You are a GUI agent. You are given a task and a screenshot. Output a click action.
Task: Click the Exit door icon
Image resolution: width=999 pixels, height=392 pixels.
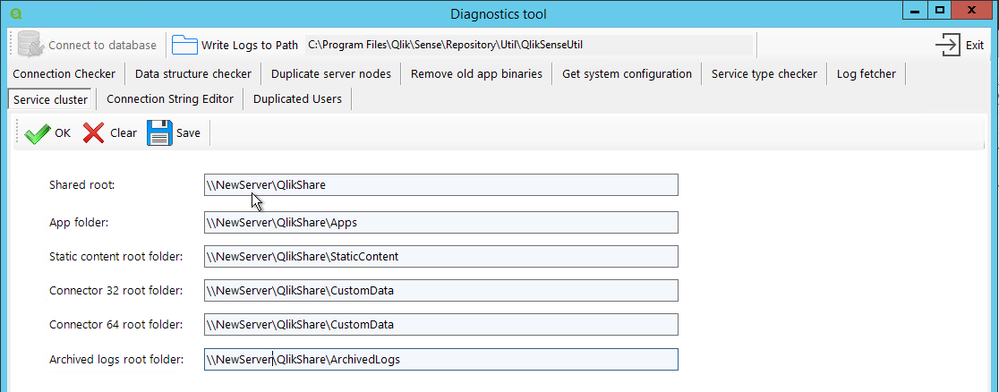948,45
